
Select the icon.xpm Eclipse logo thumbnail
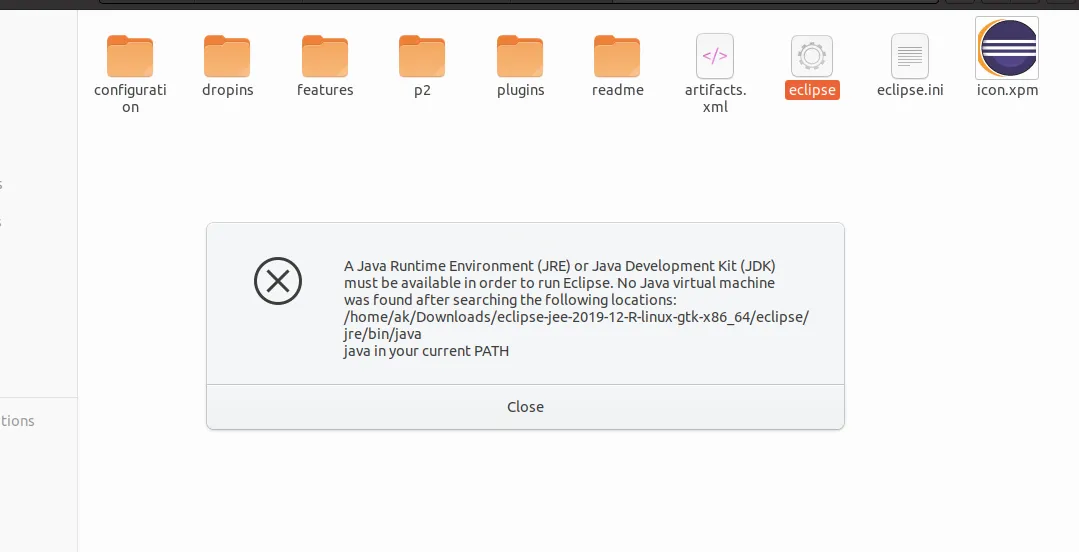click(1007, 48)
